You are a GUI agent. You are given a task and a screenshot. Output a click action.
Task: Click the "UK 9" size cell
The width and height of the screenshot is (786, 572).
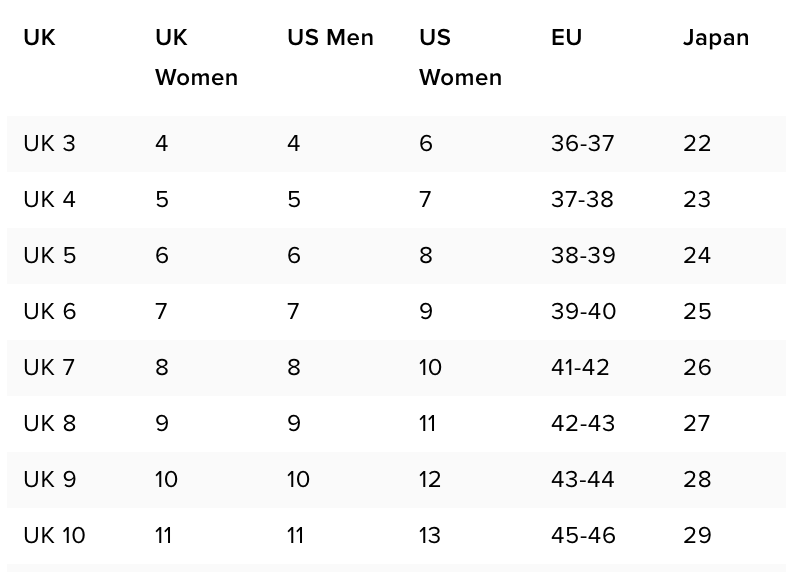click(x=49, y=479)
